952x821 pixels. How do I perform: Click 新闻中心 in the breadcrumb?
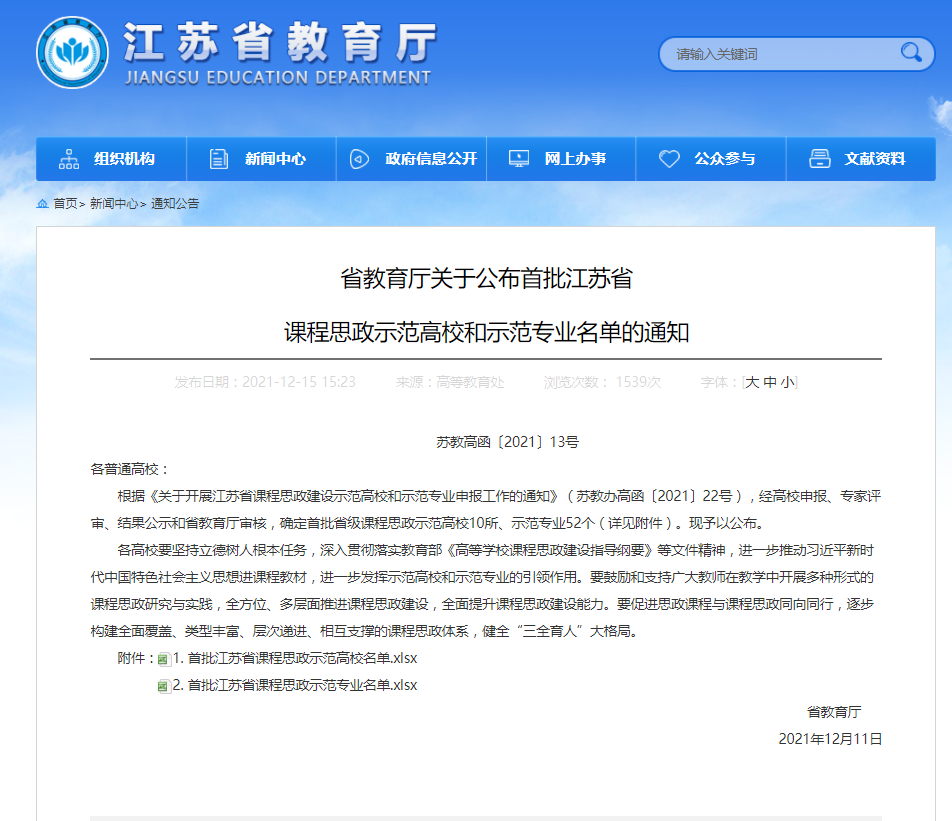click(x=113, y=203)
